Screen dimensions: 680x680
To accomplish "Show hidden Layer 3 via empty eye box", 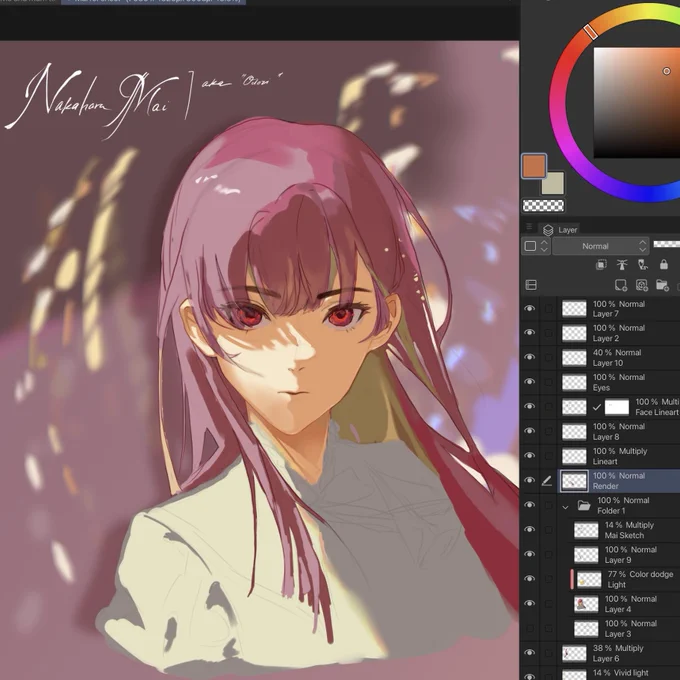I will point(530,628).
